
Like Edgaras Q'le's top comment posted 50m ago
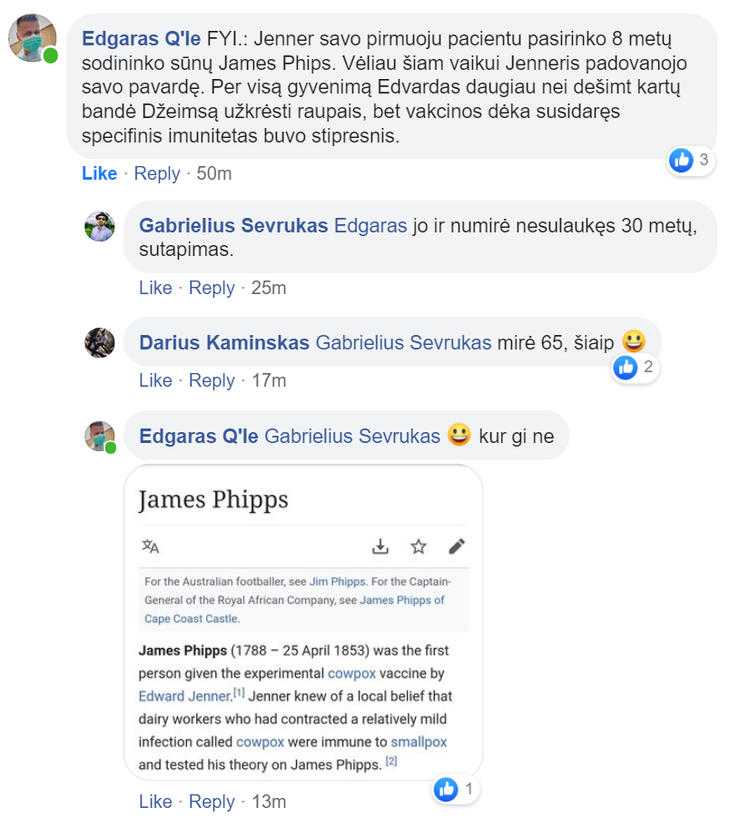(99, 174)
